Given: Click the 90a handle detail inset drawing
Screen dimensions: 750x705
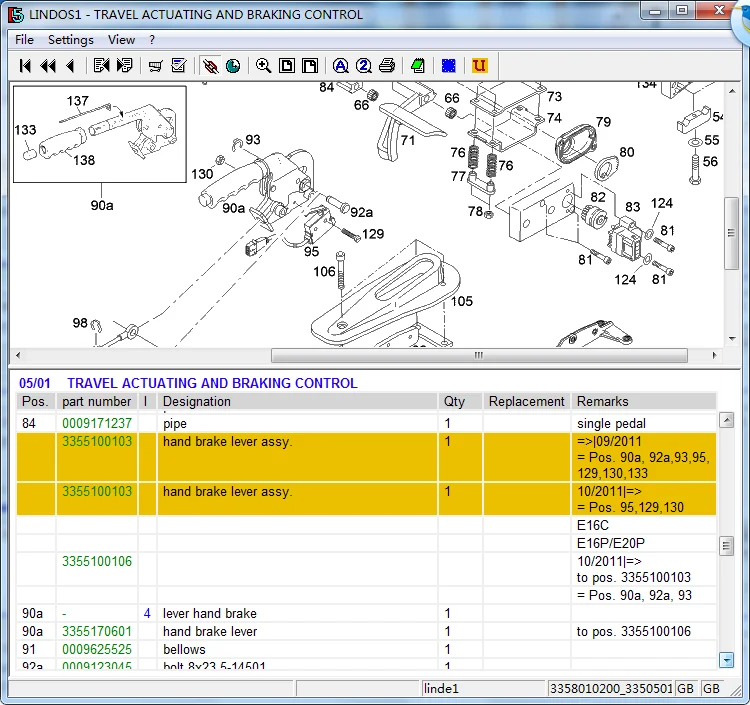Looking at the screenshot, I should (99, 134).
